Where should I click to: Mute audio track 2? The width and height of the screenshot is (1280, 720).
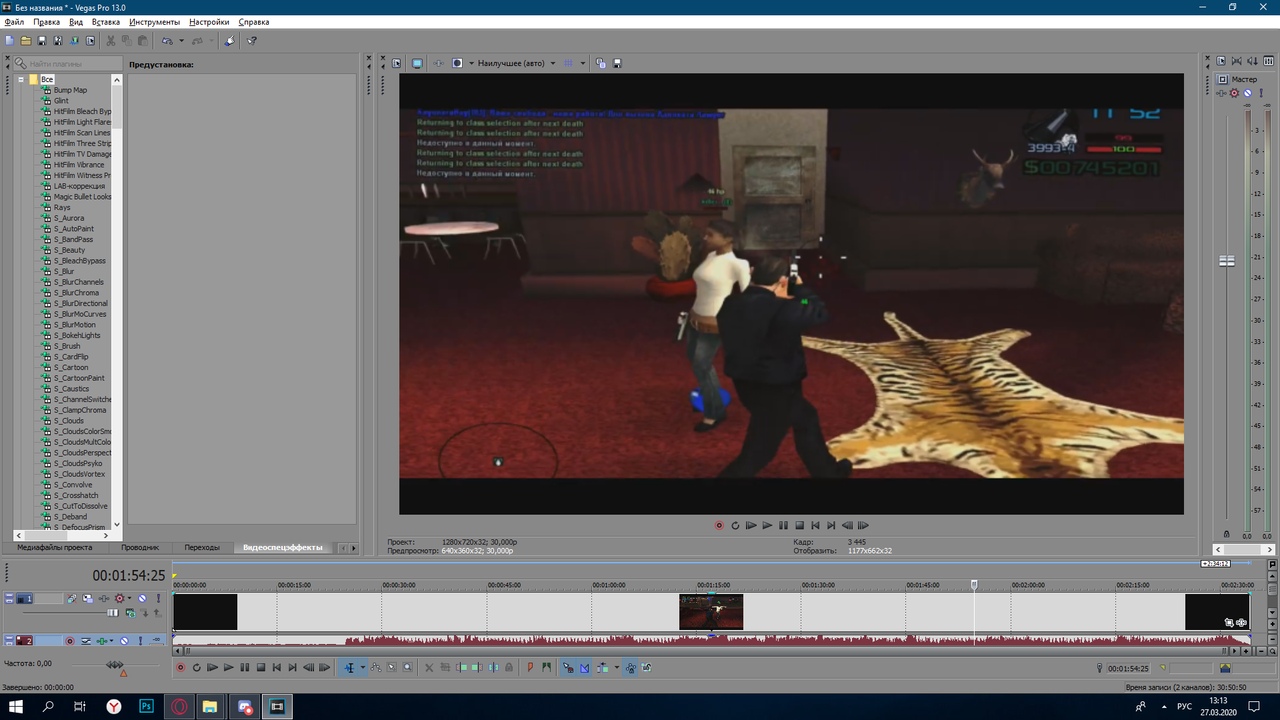coord(124,641)
